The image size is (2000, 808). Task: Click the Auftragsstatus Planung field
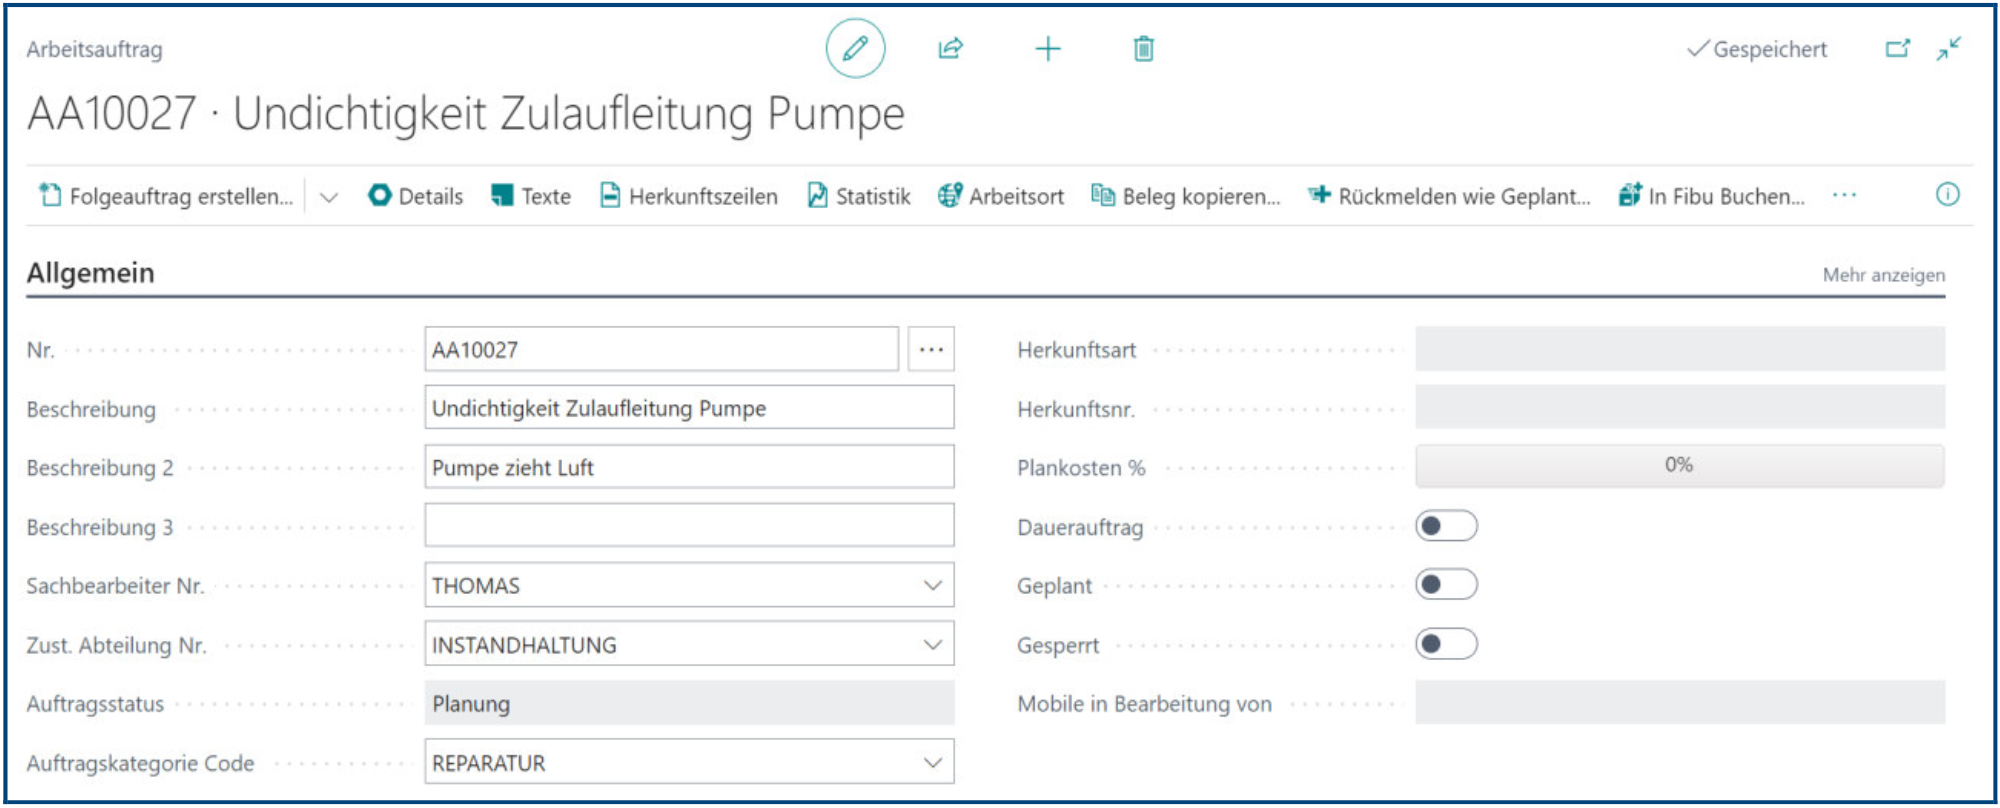[x=689, y=703]
